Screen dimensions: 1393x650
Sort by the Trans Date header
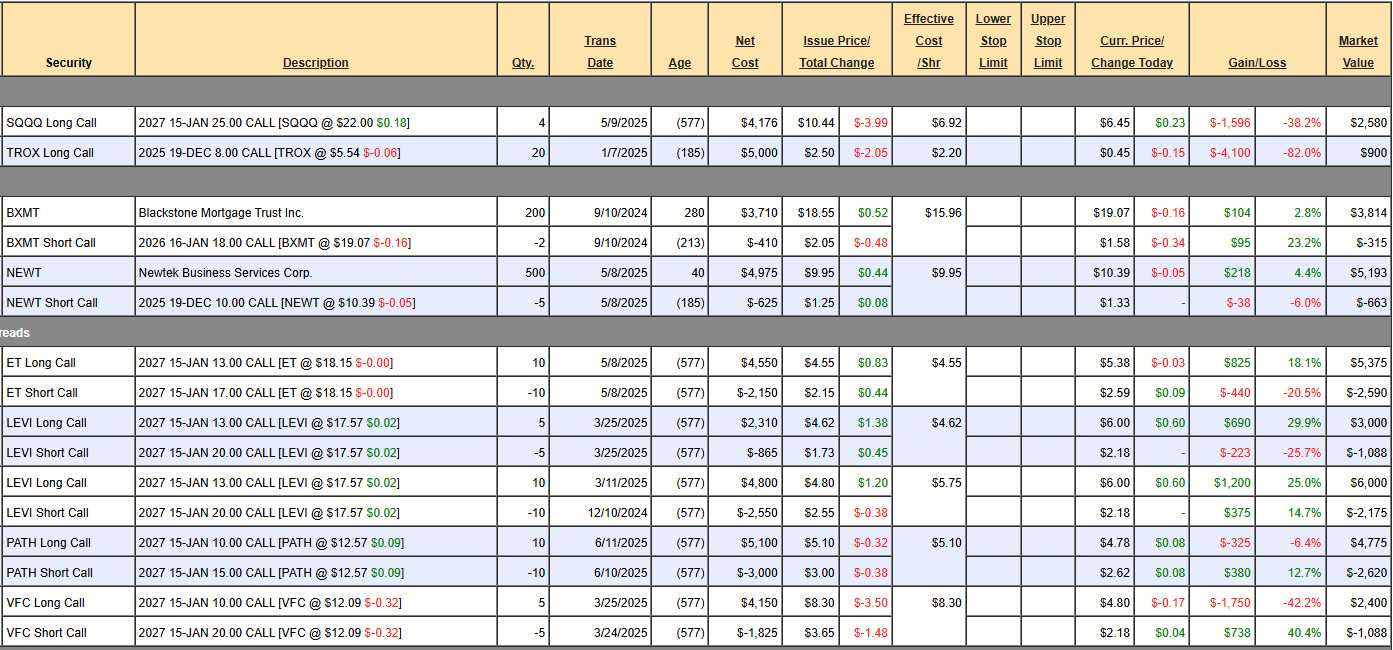(x=600, y=51)
